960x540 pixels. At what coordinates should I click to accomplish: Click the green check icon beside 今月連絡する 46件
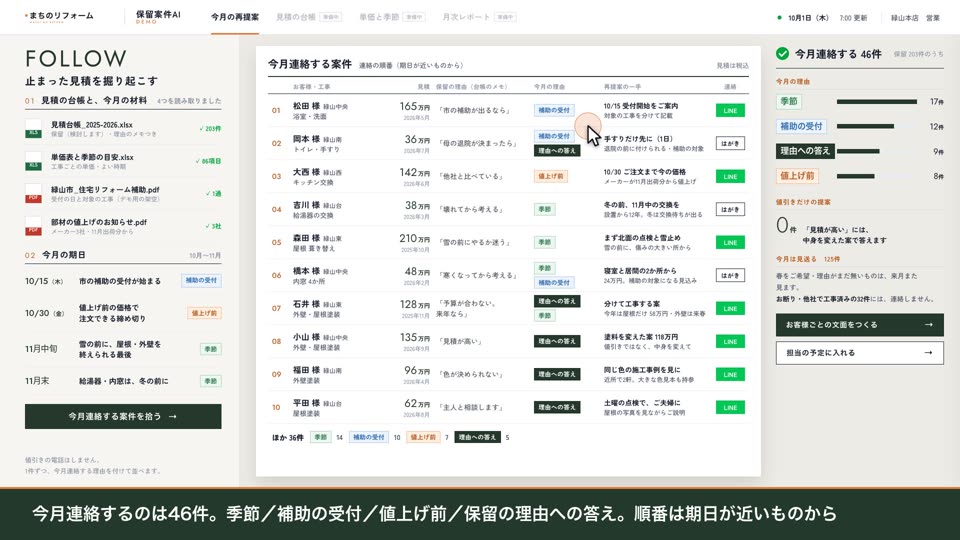pyautogui.click(x=782, y=54)
